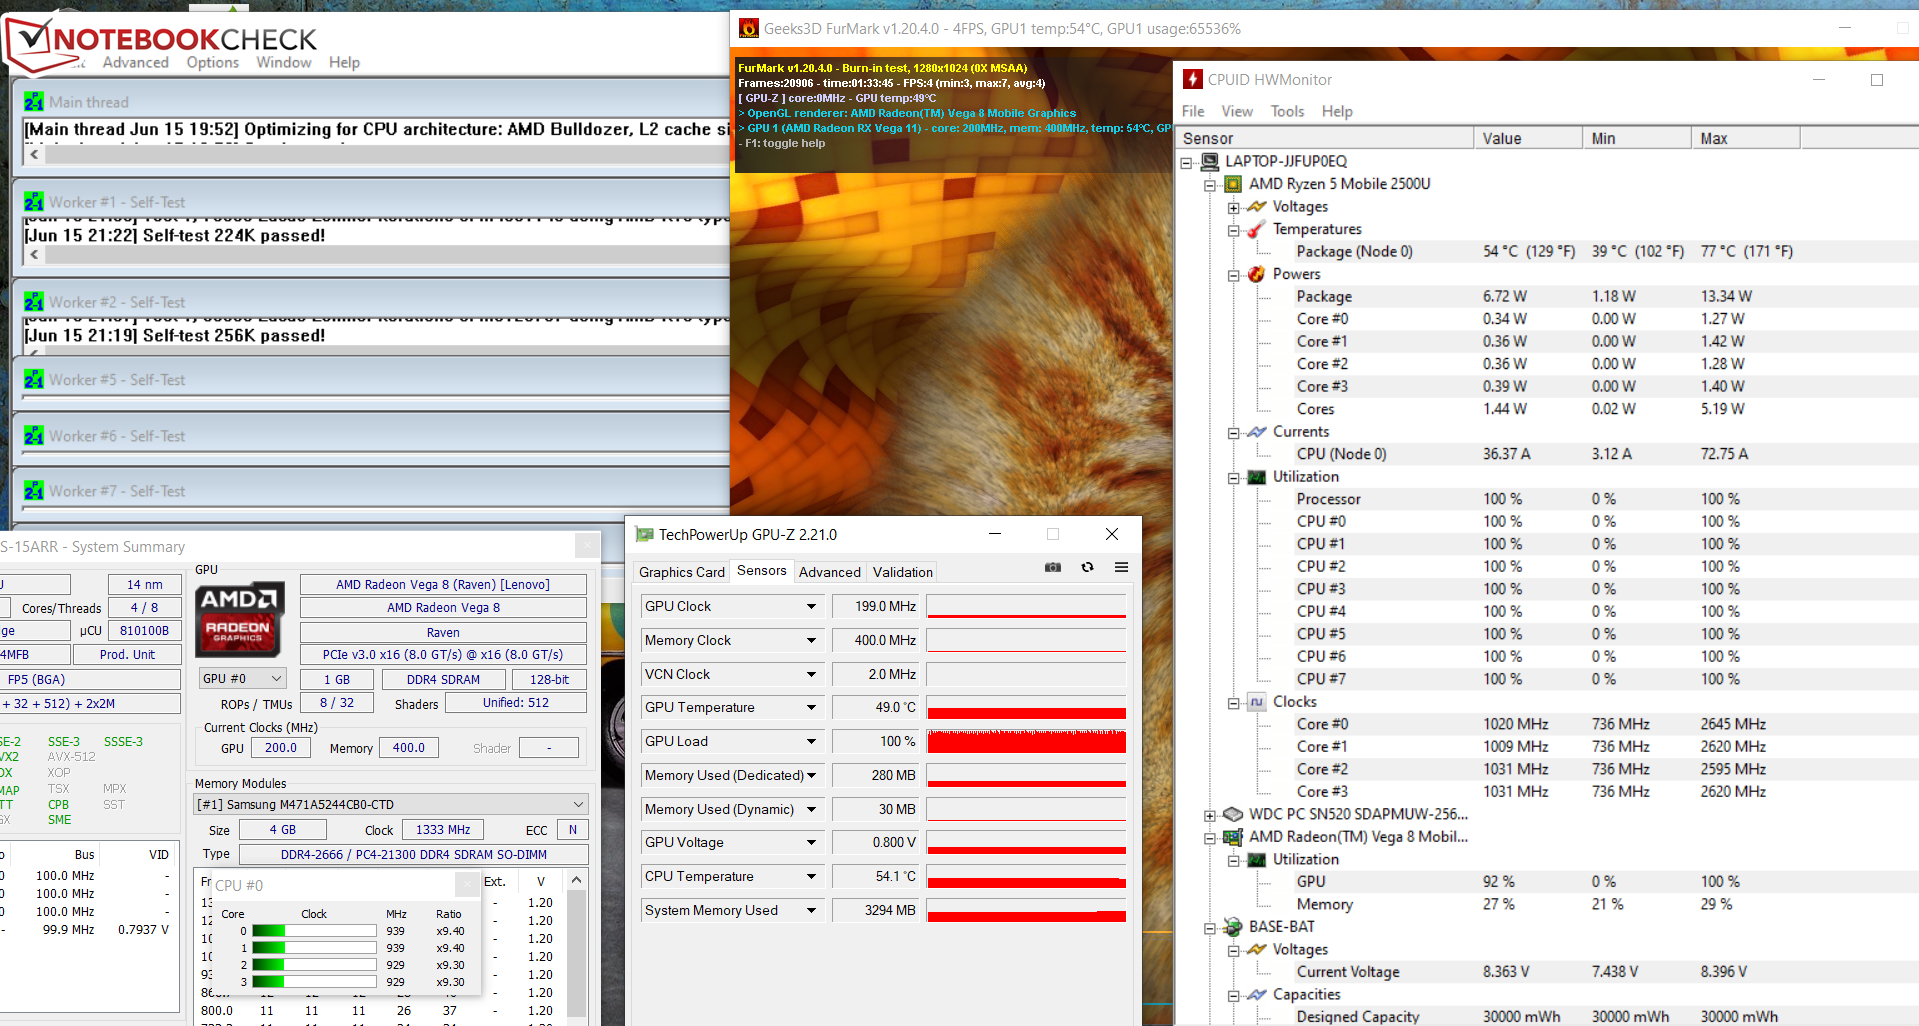1919x1026 pixels.
Task: Open the System Memory Used sensor dropdown
Action: [x=811, y=911]
